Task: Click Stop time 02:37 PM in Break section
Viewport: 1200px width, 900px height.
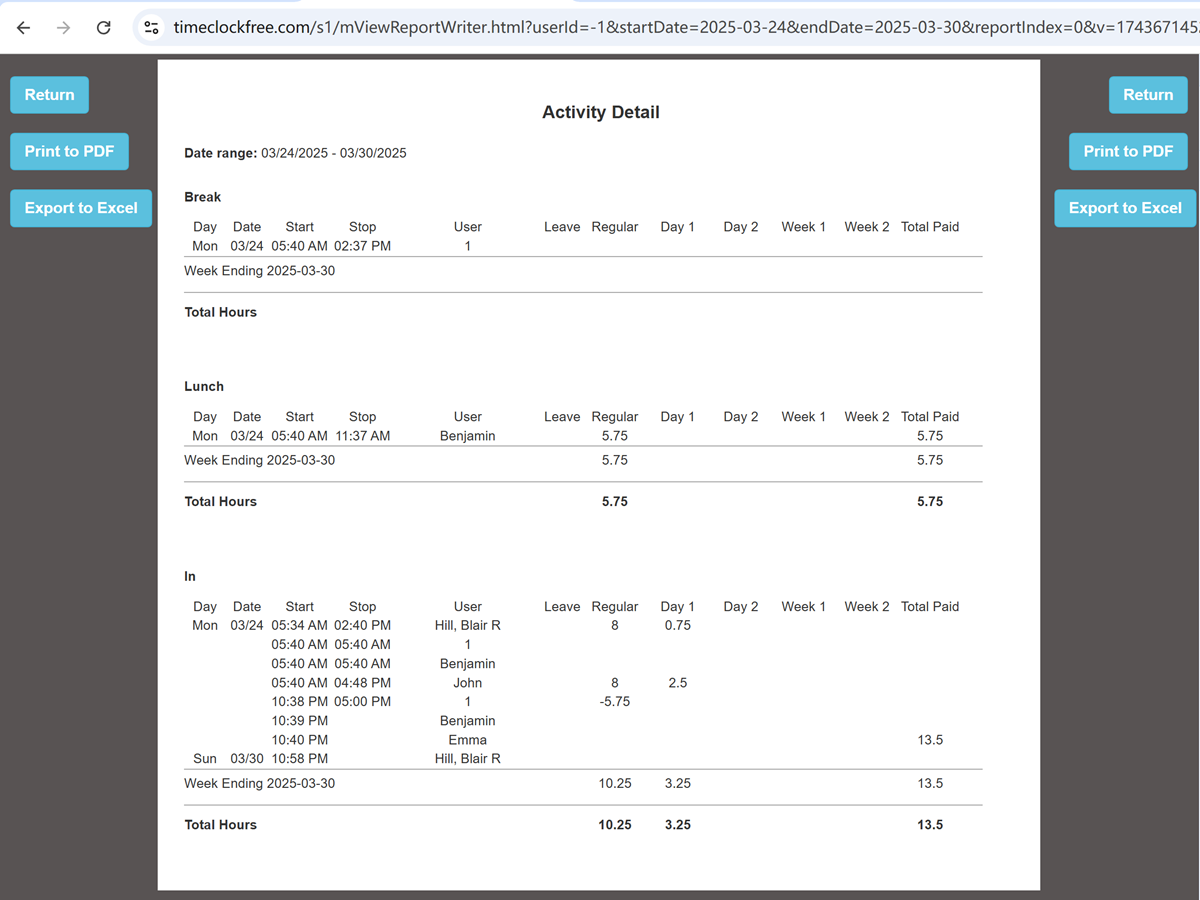Action: pyautogui.click(x=362, y=246)
